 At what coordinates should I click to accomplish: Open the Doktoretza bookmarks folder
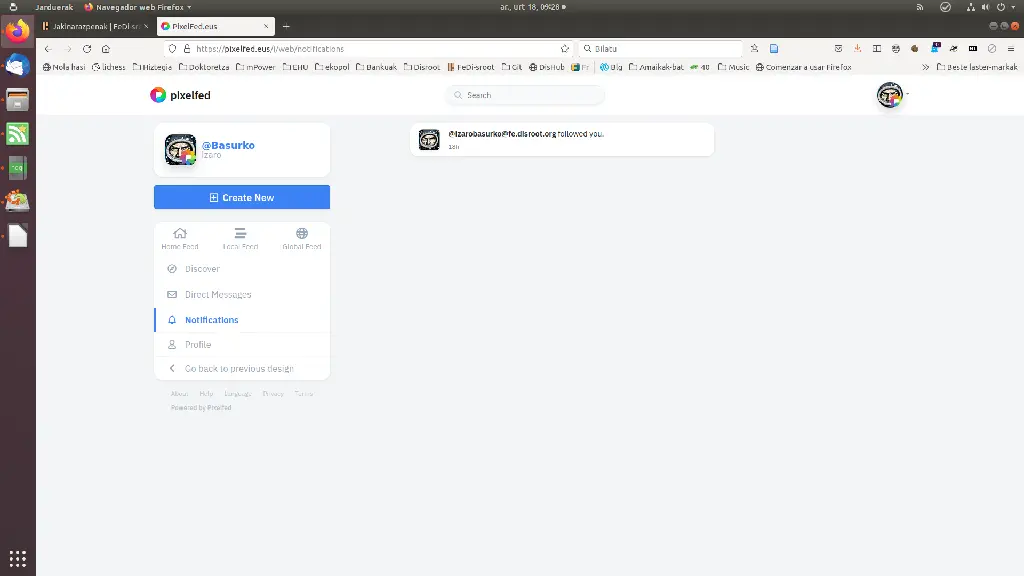tap(204, 67)
